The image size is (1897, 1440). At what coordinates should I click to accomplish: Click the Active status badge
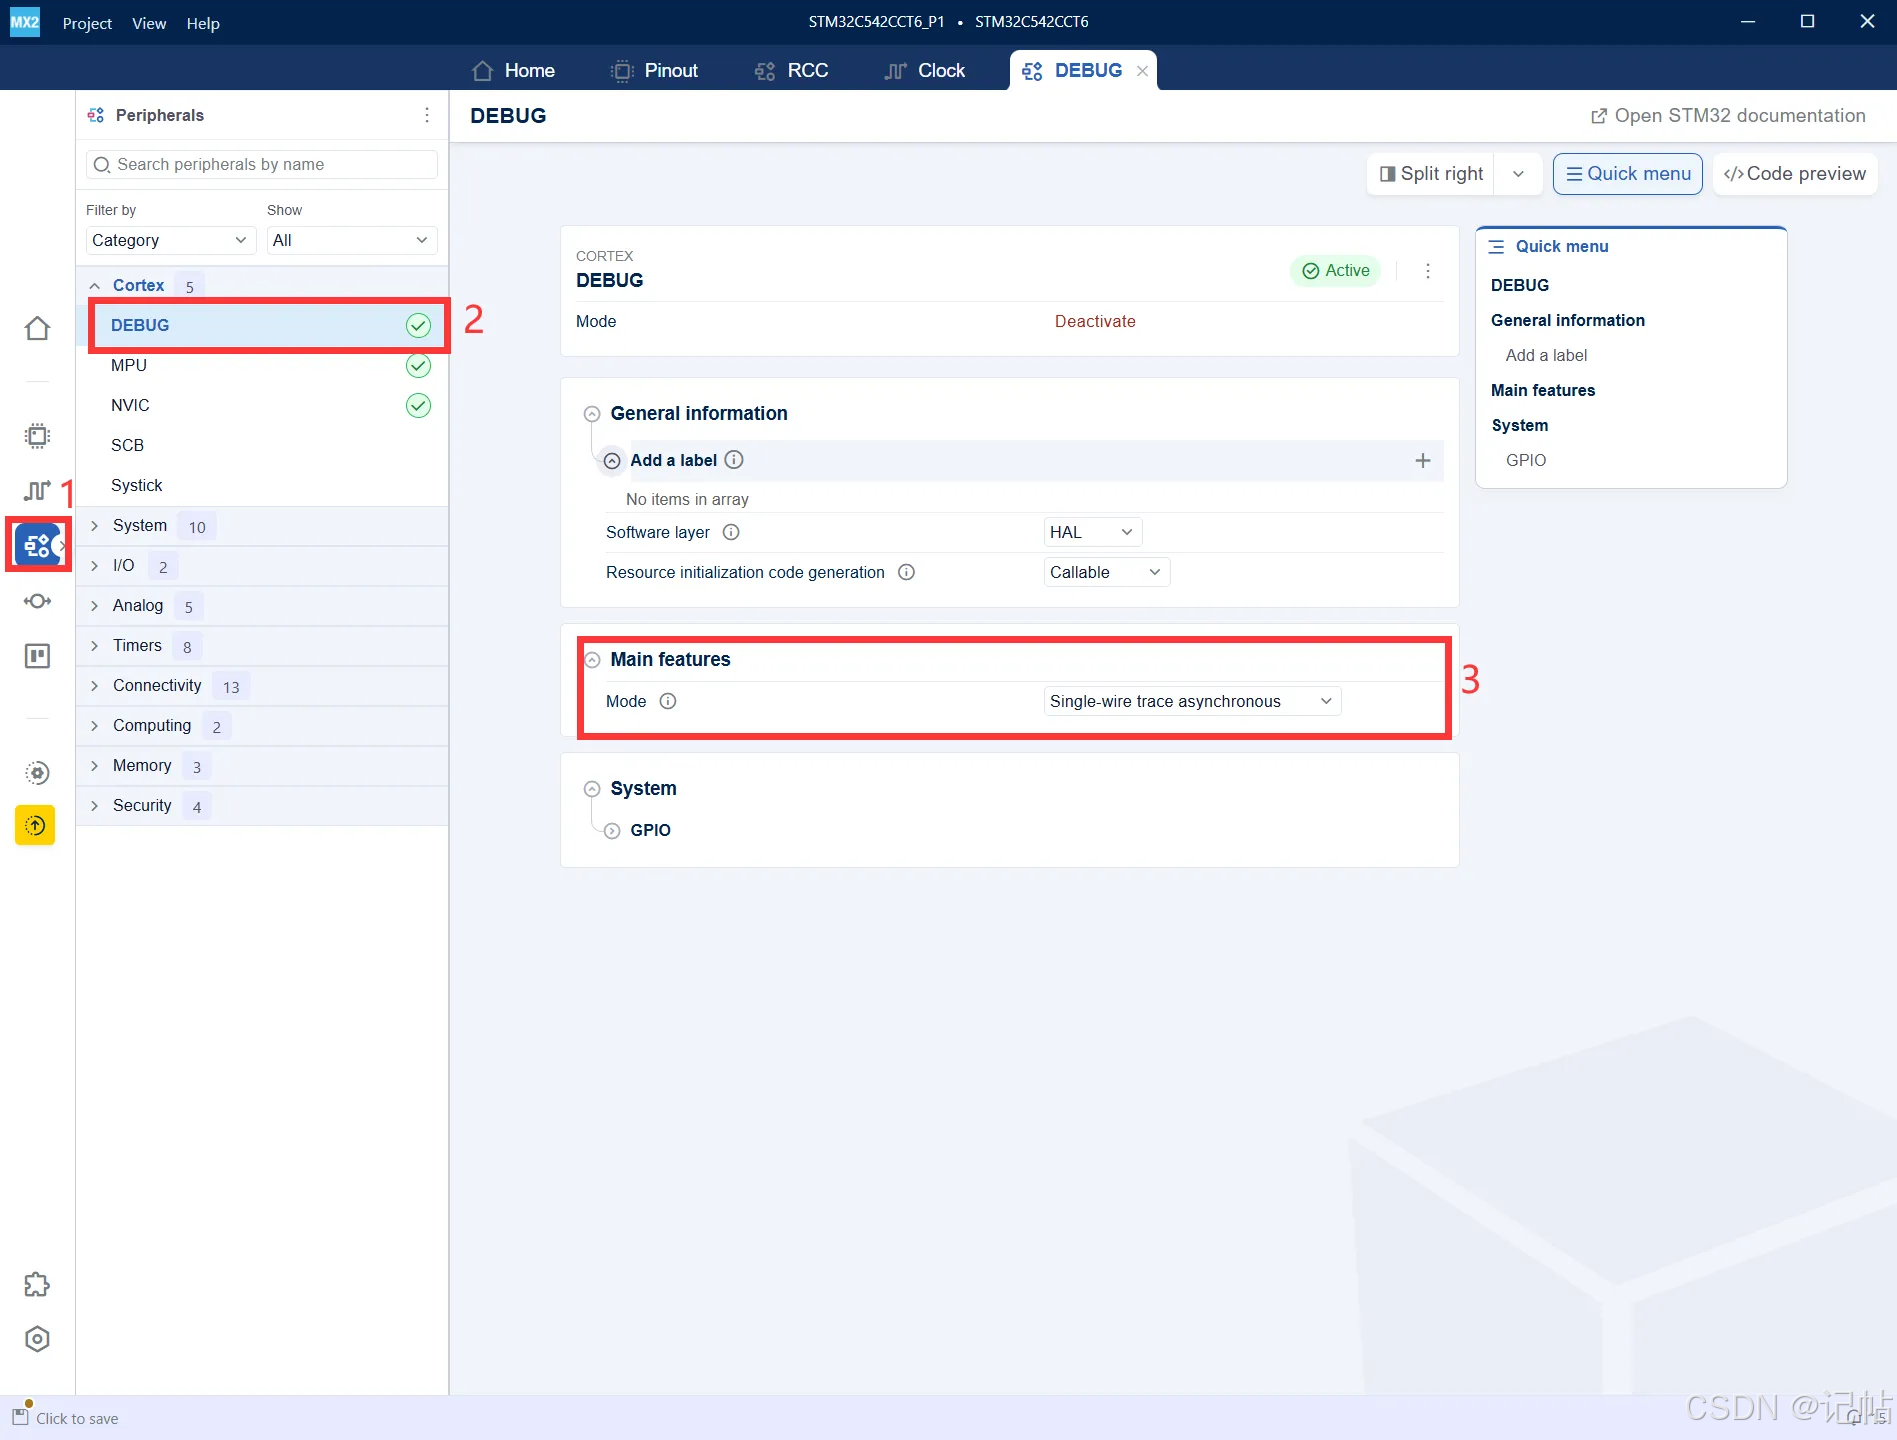tap(1336, 271)
